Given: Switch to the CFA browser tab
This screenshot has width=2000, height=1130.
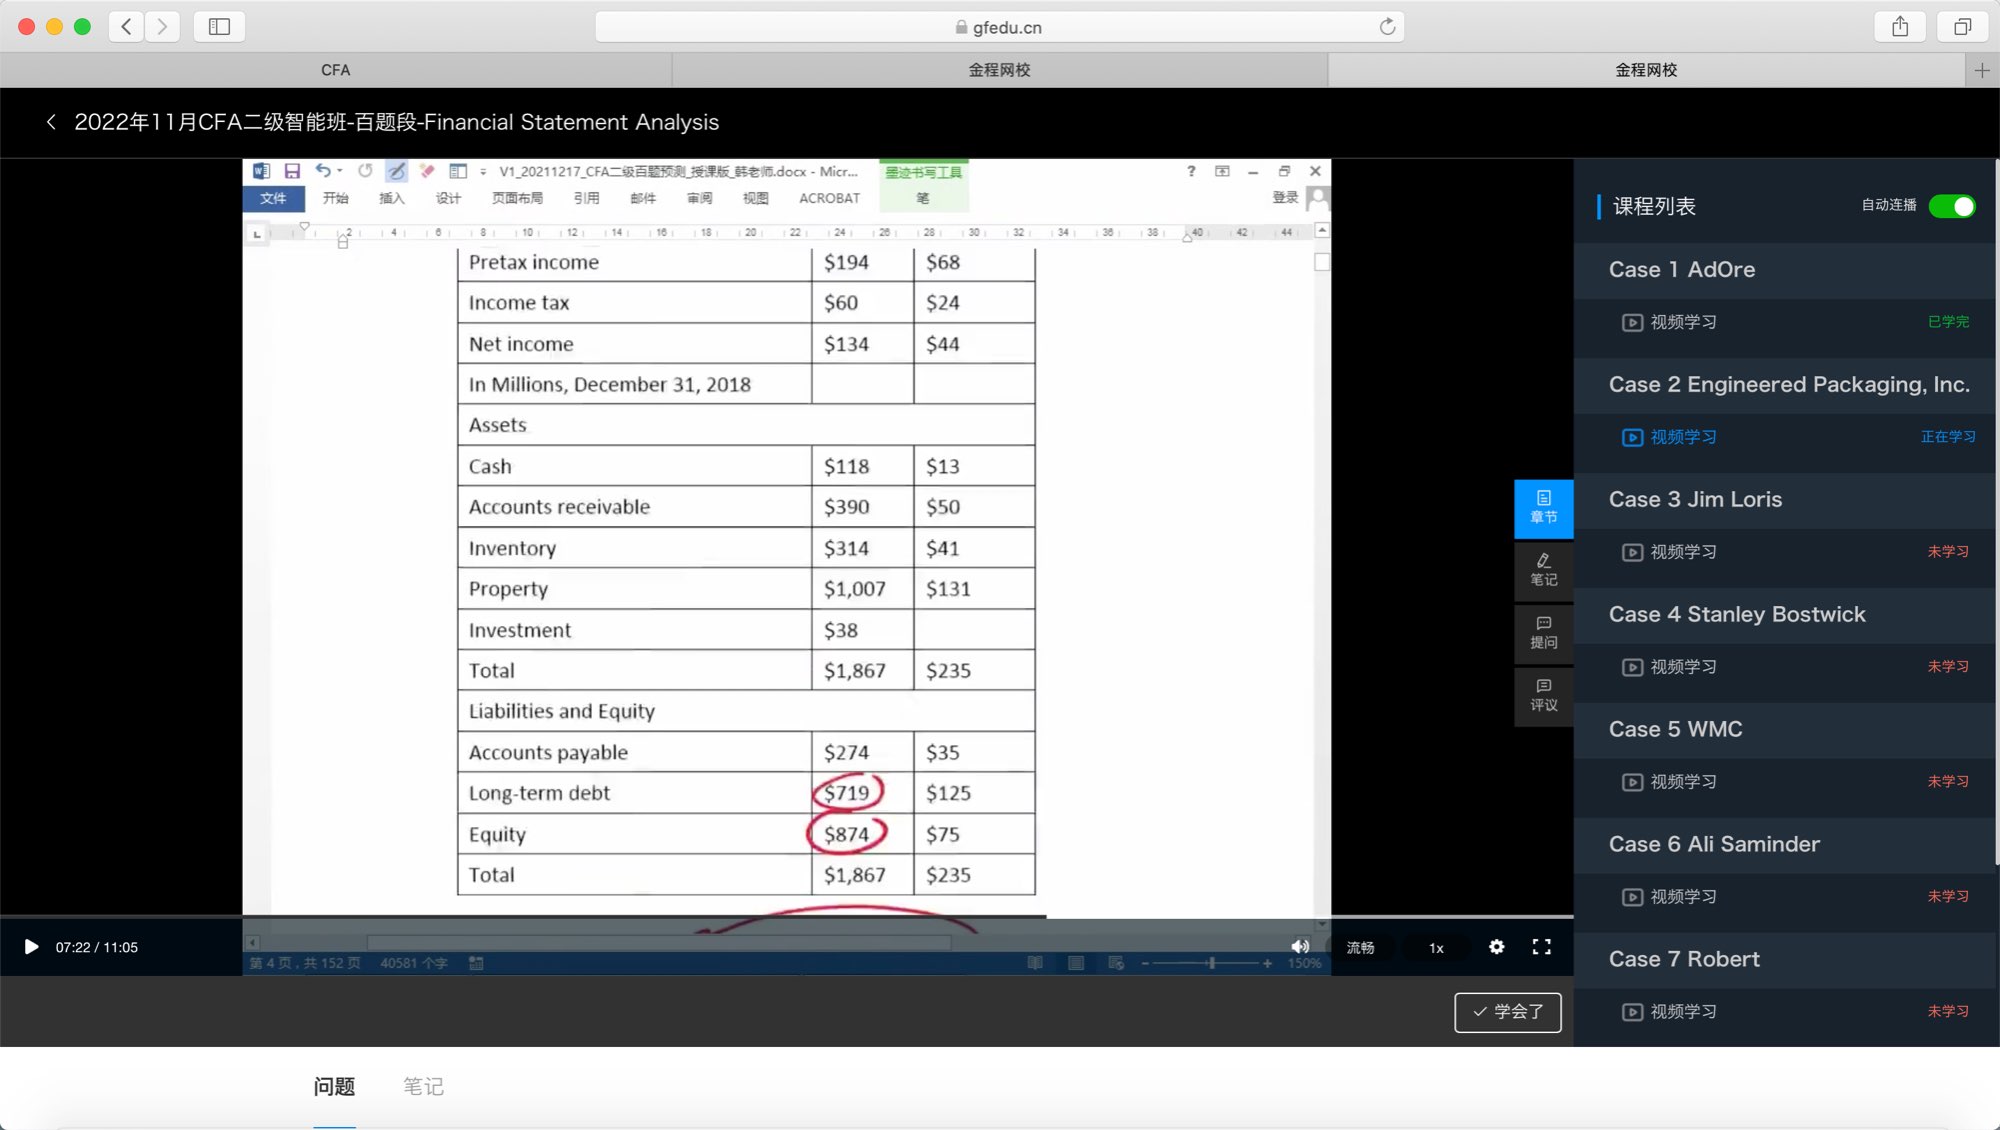Looking at the screenshot, I should (336, 70).
